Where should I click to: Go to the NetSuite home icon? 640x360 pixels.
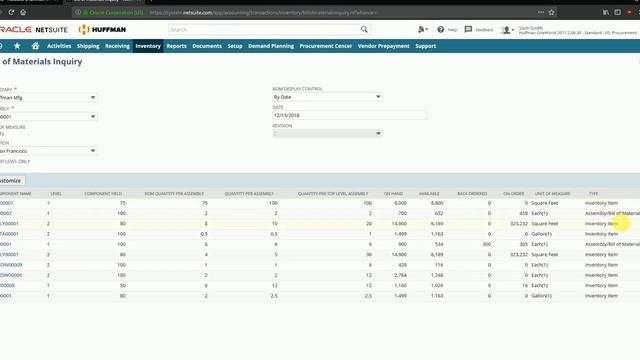point(36,46)
